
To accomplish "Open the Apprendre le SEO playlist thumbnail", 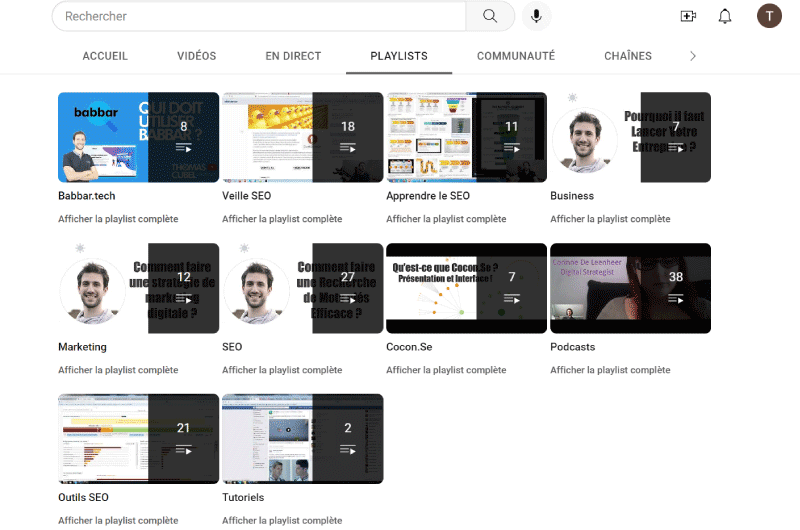I will pos(466,137).
